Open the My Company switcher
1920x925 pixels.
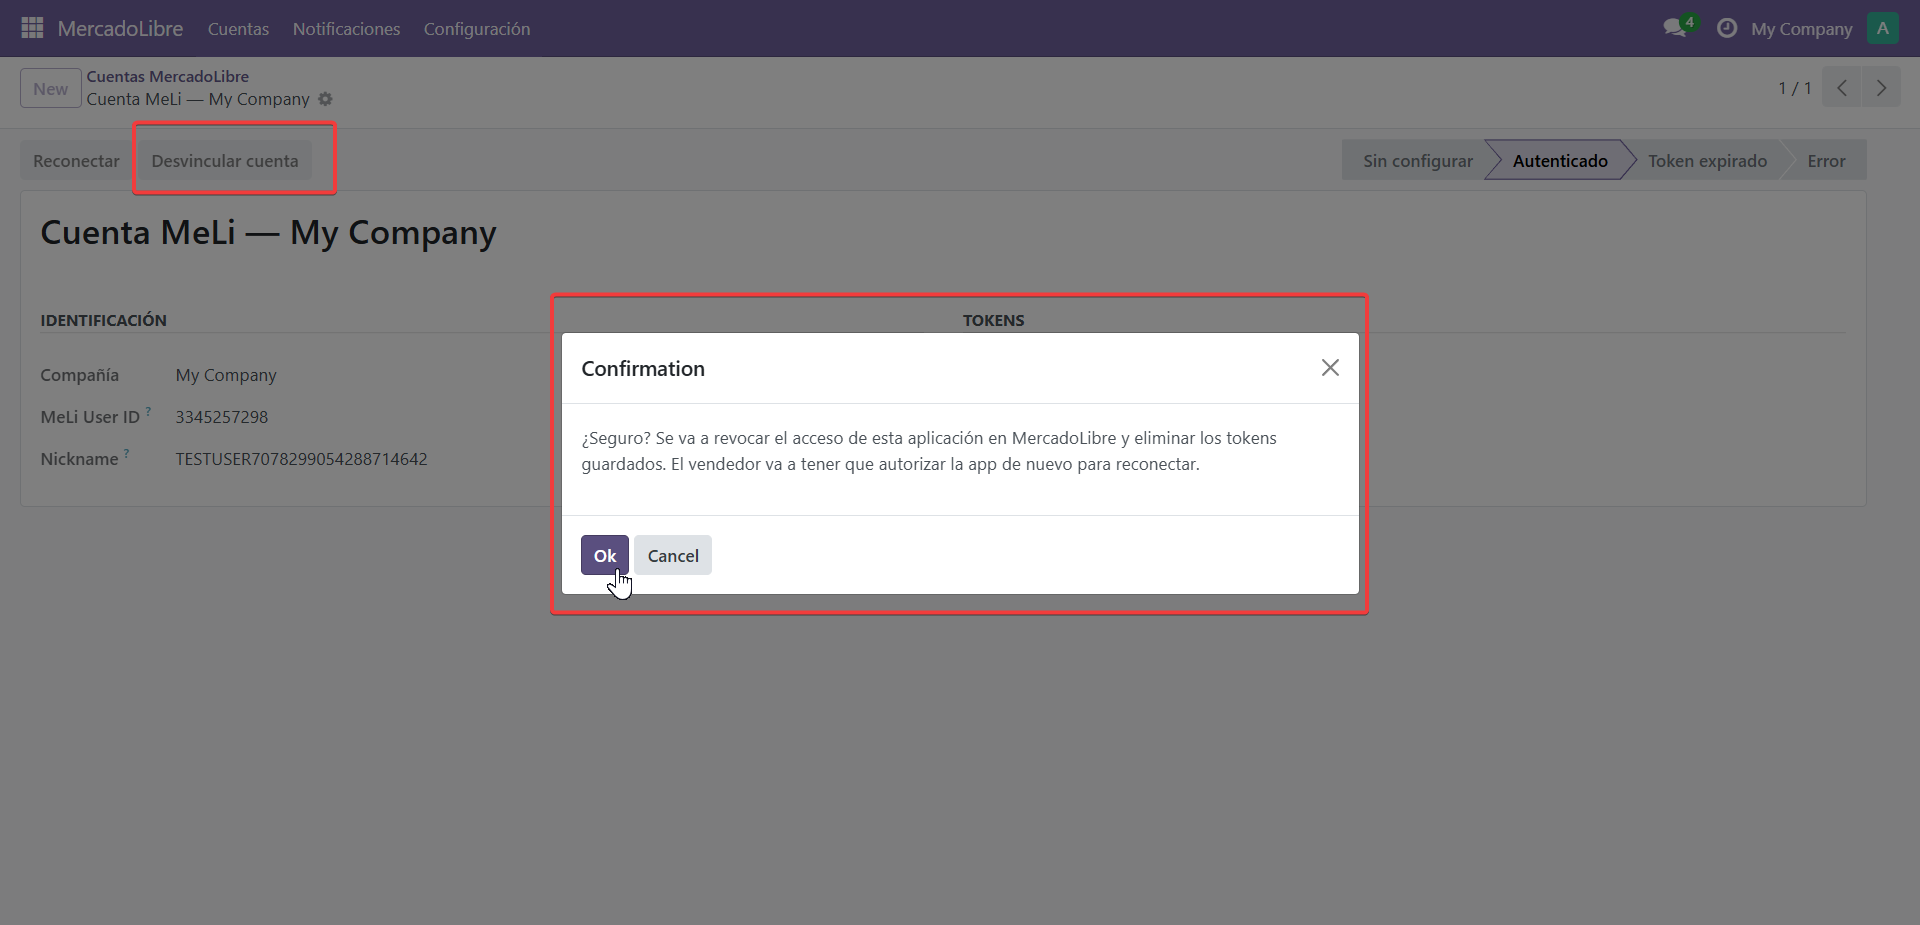tap(1802, 29)
